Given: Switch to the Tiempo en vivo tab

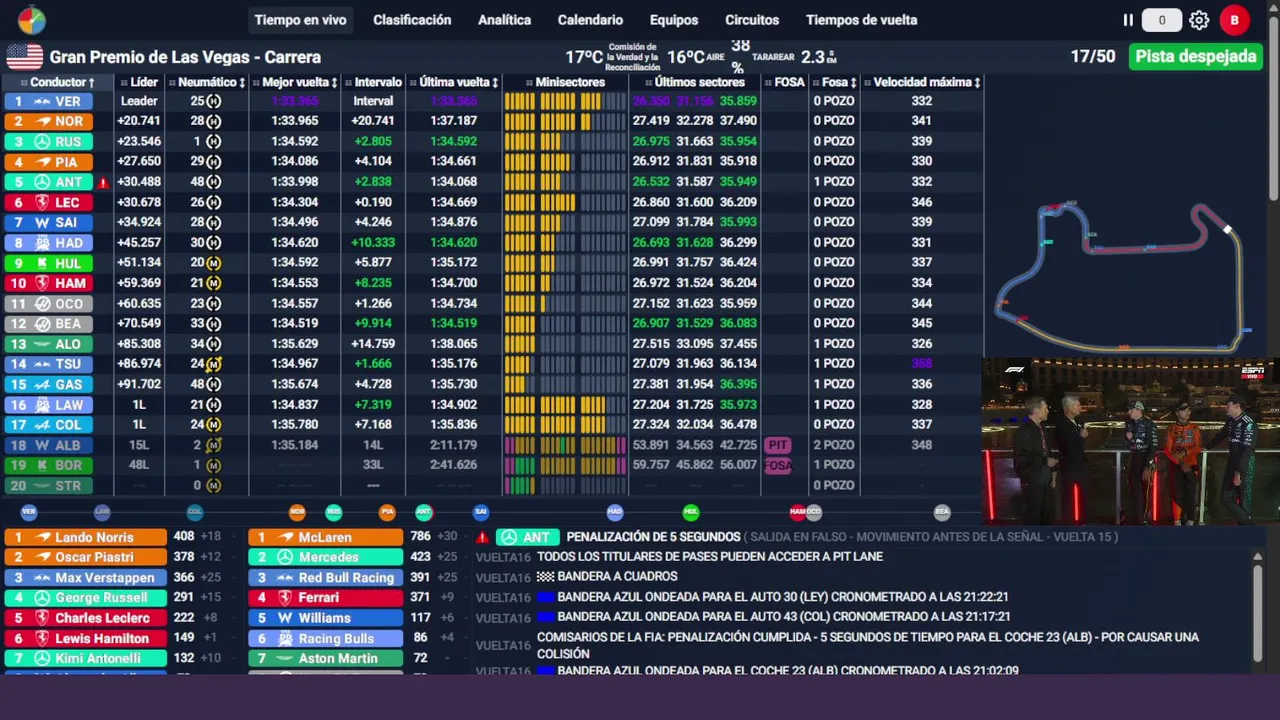Looking at the screenshot, I should click(300, 20).
